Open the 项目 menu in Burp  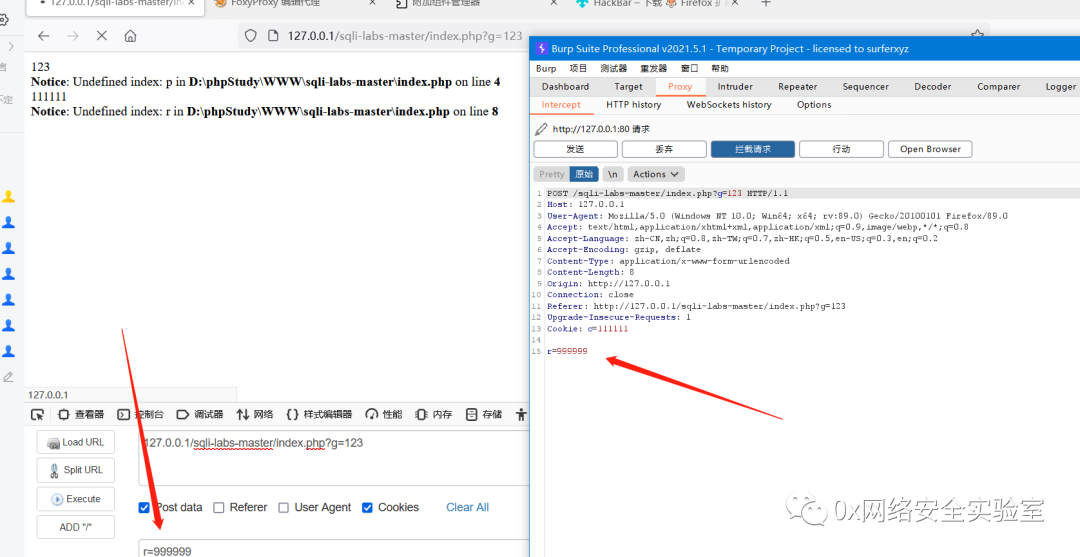click(579, 68)
